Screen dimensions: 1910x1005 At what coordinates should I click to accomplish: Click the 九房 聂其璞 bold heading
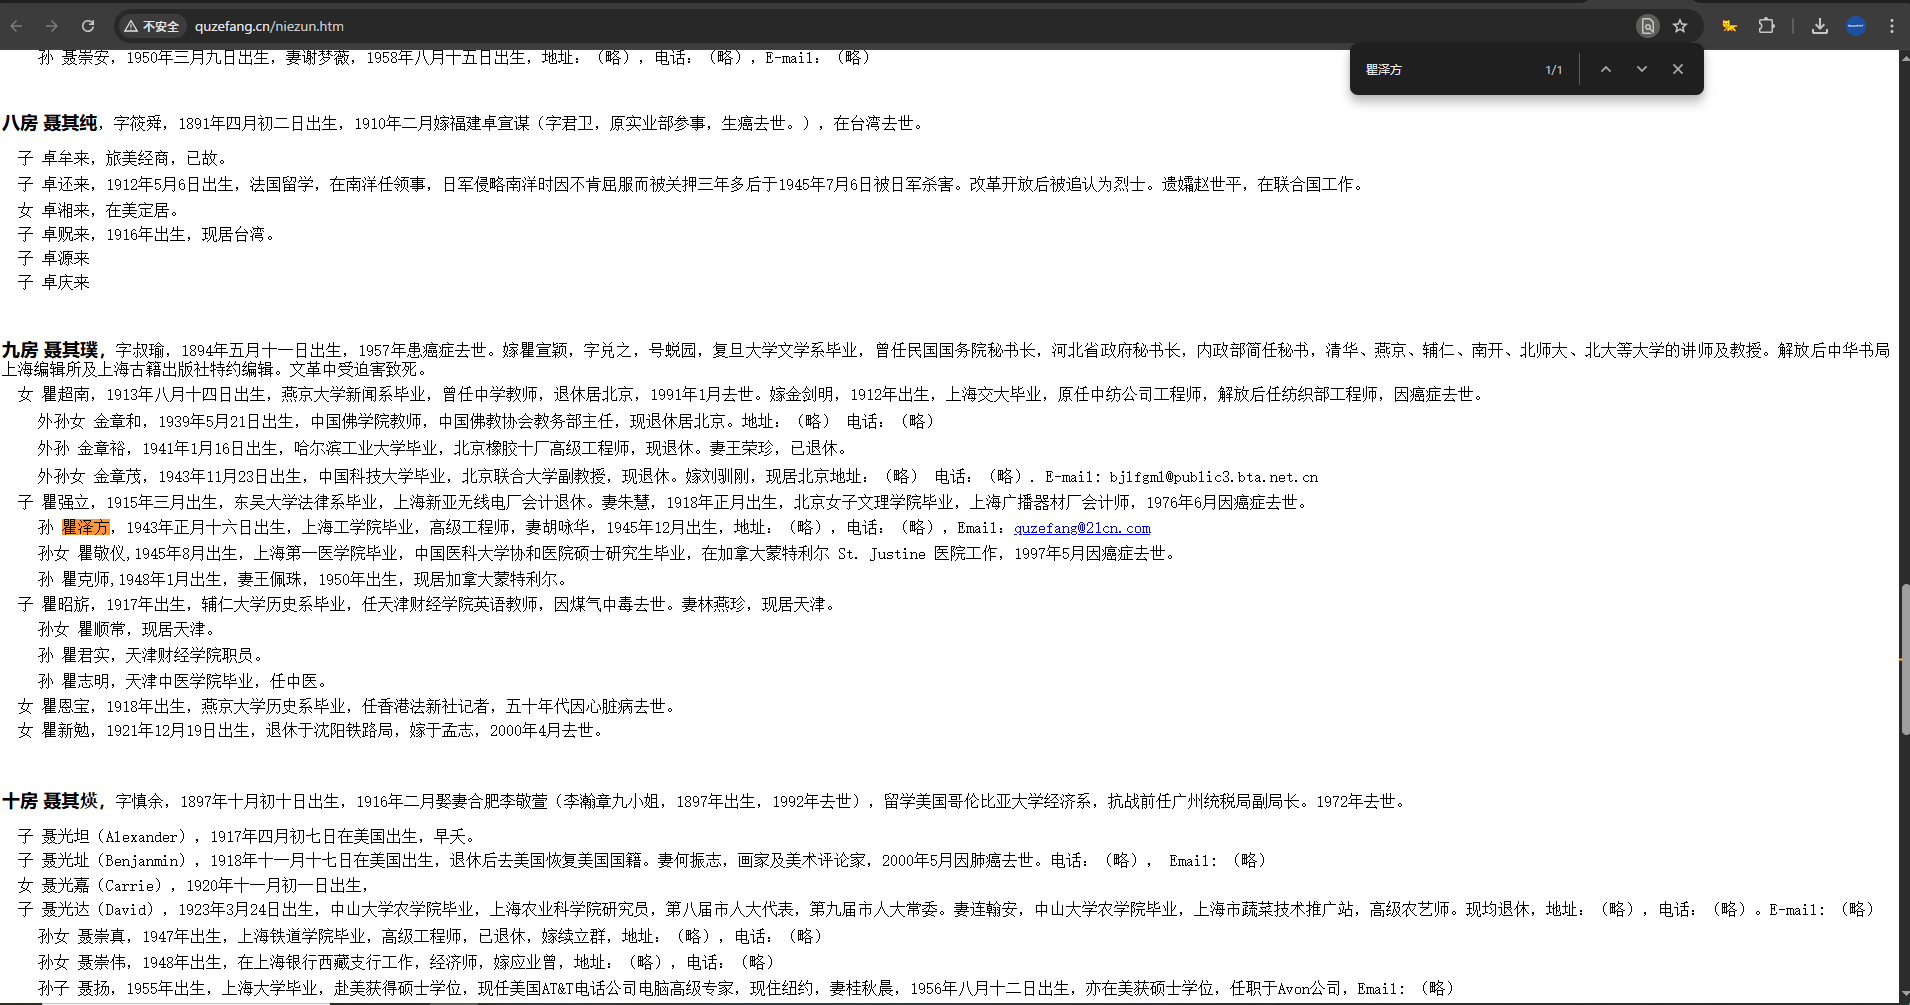(x=52, y=350)
